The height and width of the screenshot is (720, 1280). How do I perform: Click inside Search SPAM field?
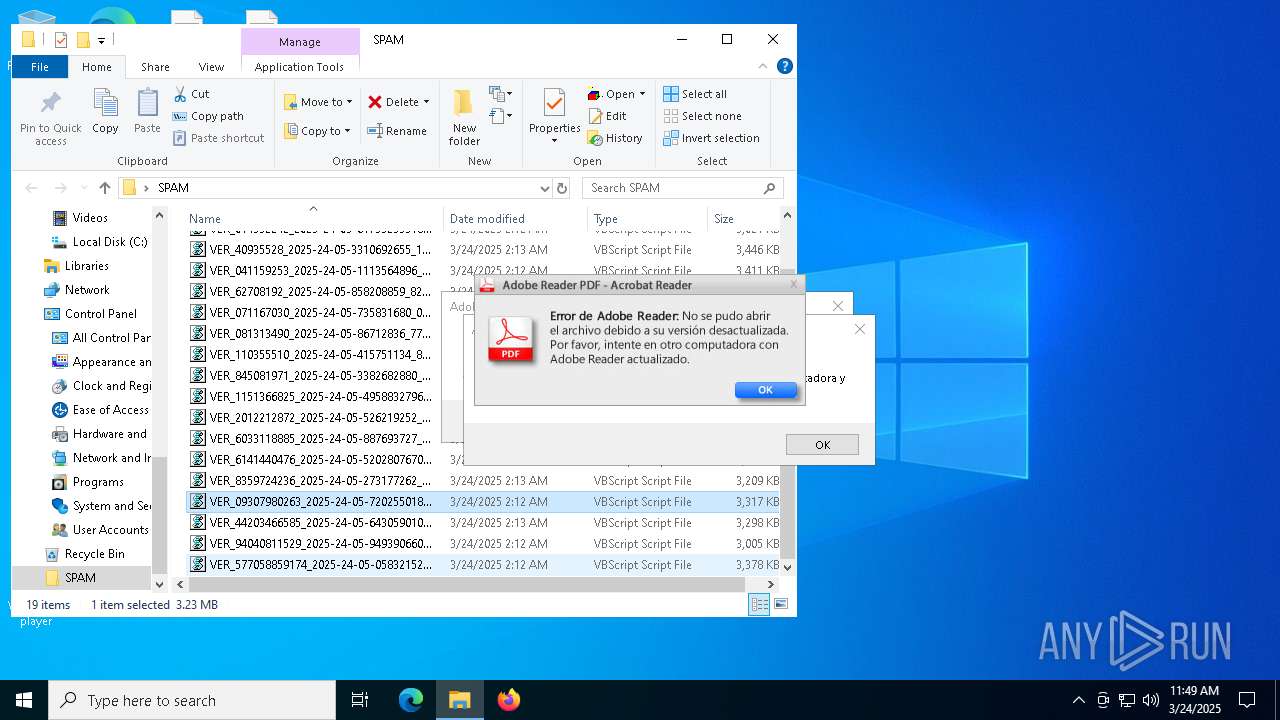coord(673,188)
